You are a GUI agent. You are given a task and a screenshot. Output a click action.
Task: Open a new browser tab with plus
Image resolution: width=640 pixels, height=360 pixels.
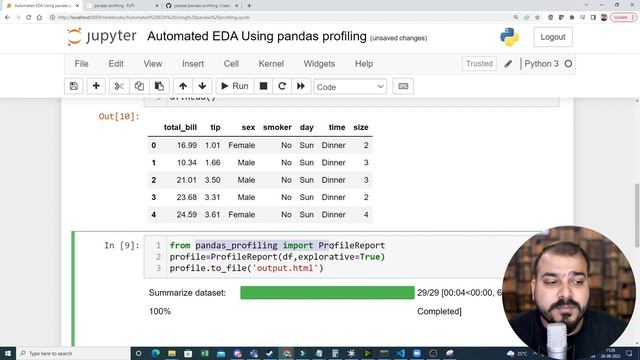tap(249, 6)
